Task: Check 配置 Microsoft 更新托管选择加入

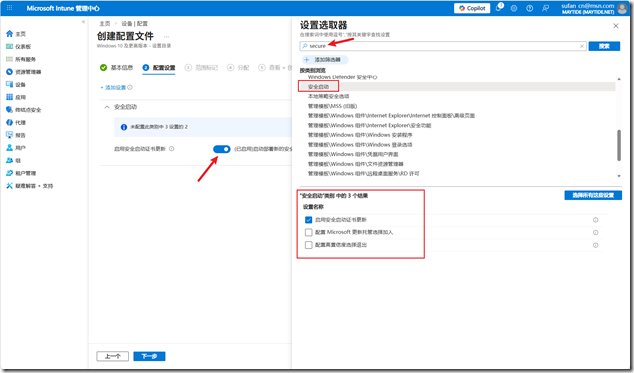Action: (x=309, y=232)
